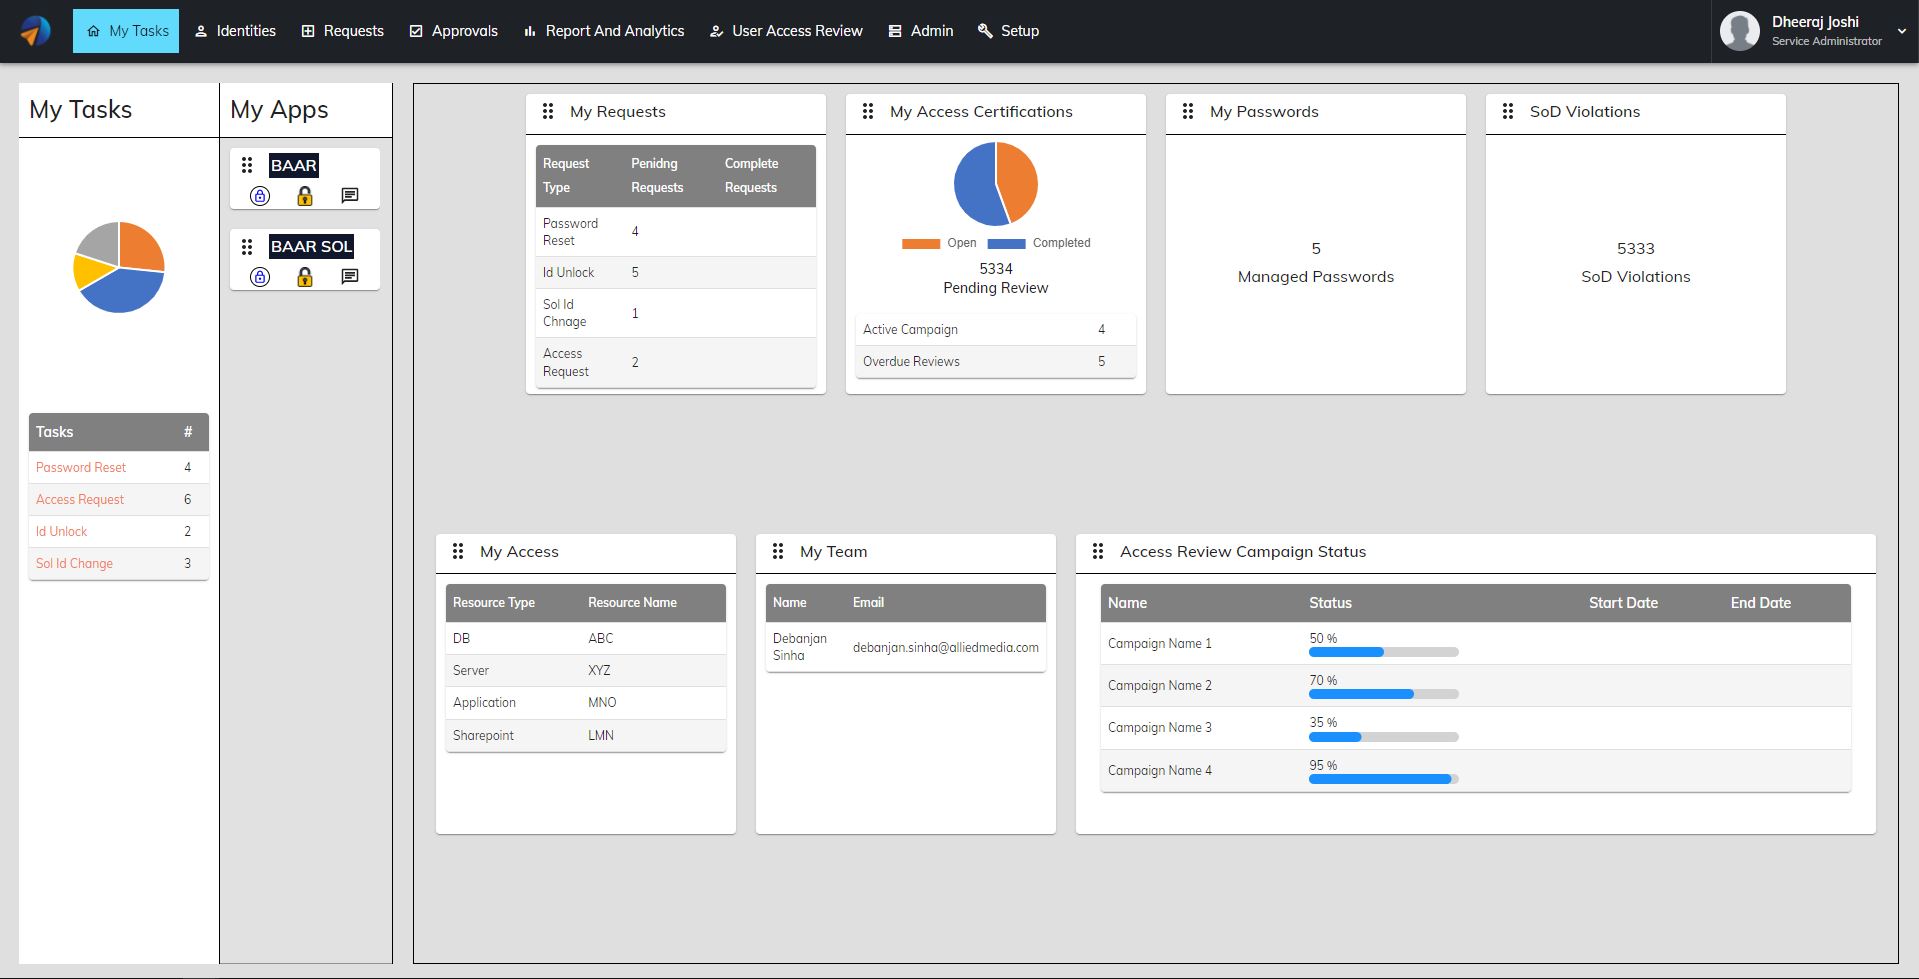
Task: Click the circled blue lock under BAAR SOL
Action: click(260, 277)
